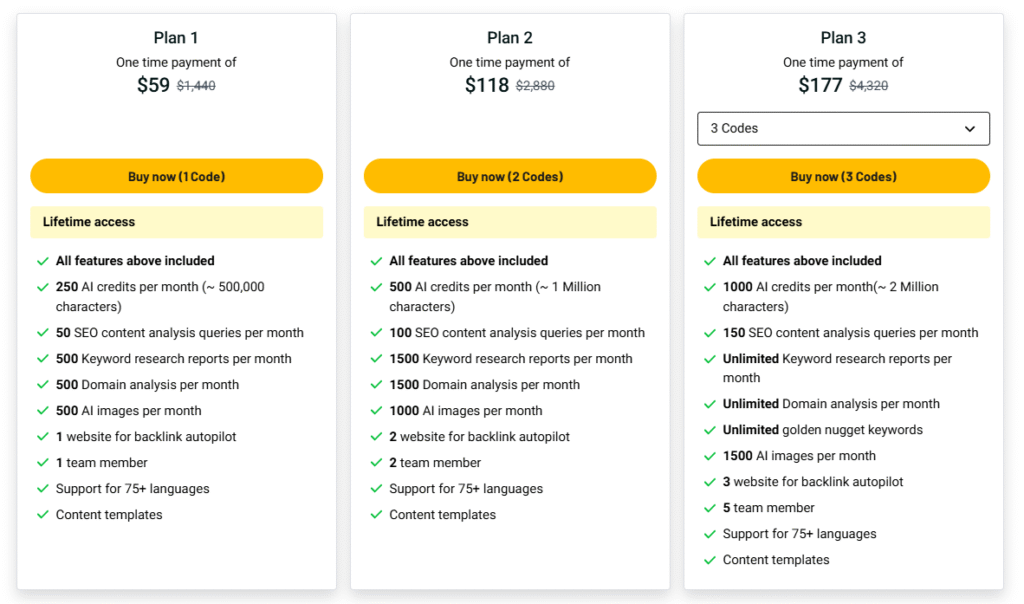This screenshot has height=604, width=1024.
Task: Select the Plan 2 heading
Action: (510, 38)
